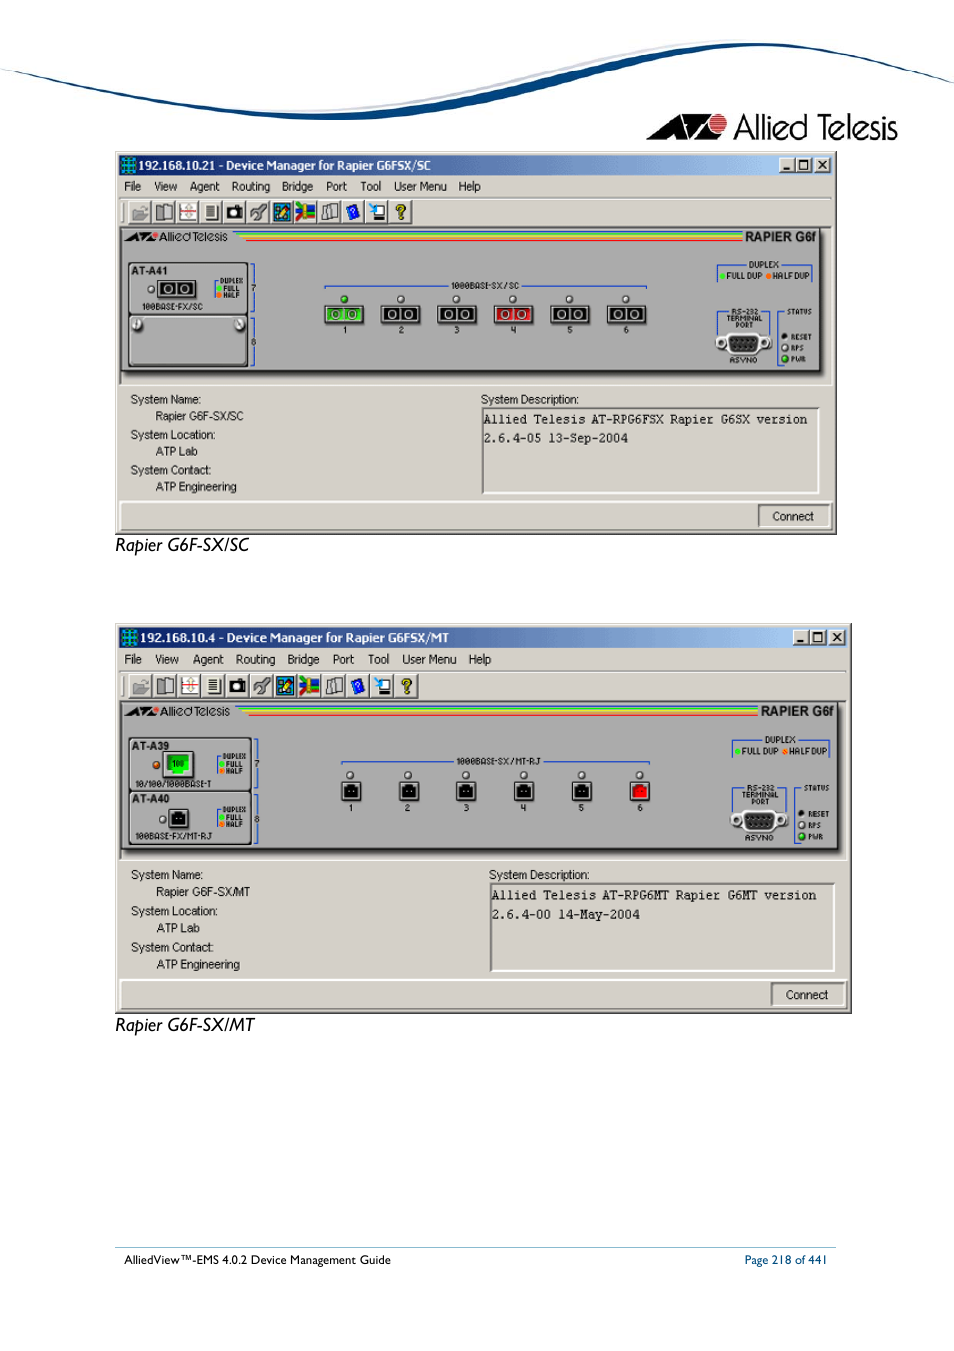This screenshot has width=954, height=1351.
Task: Close the G6FSX/MT Device Manager window
Action: point(837,637)
